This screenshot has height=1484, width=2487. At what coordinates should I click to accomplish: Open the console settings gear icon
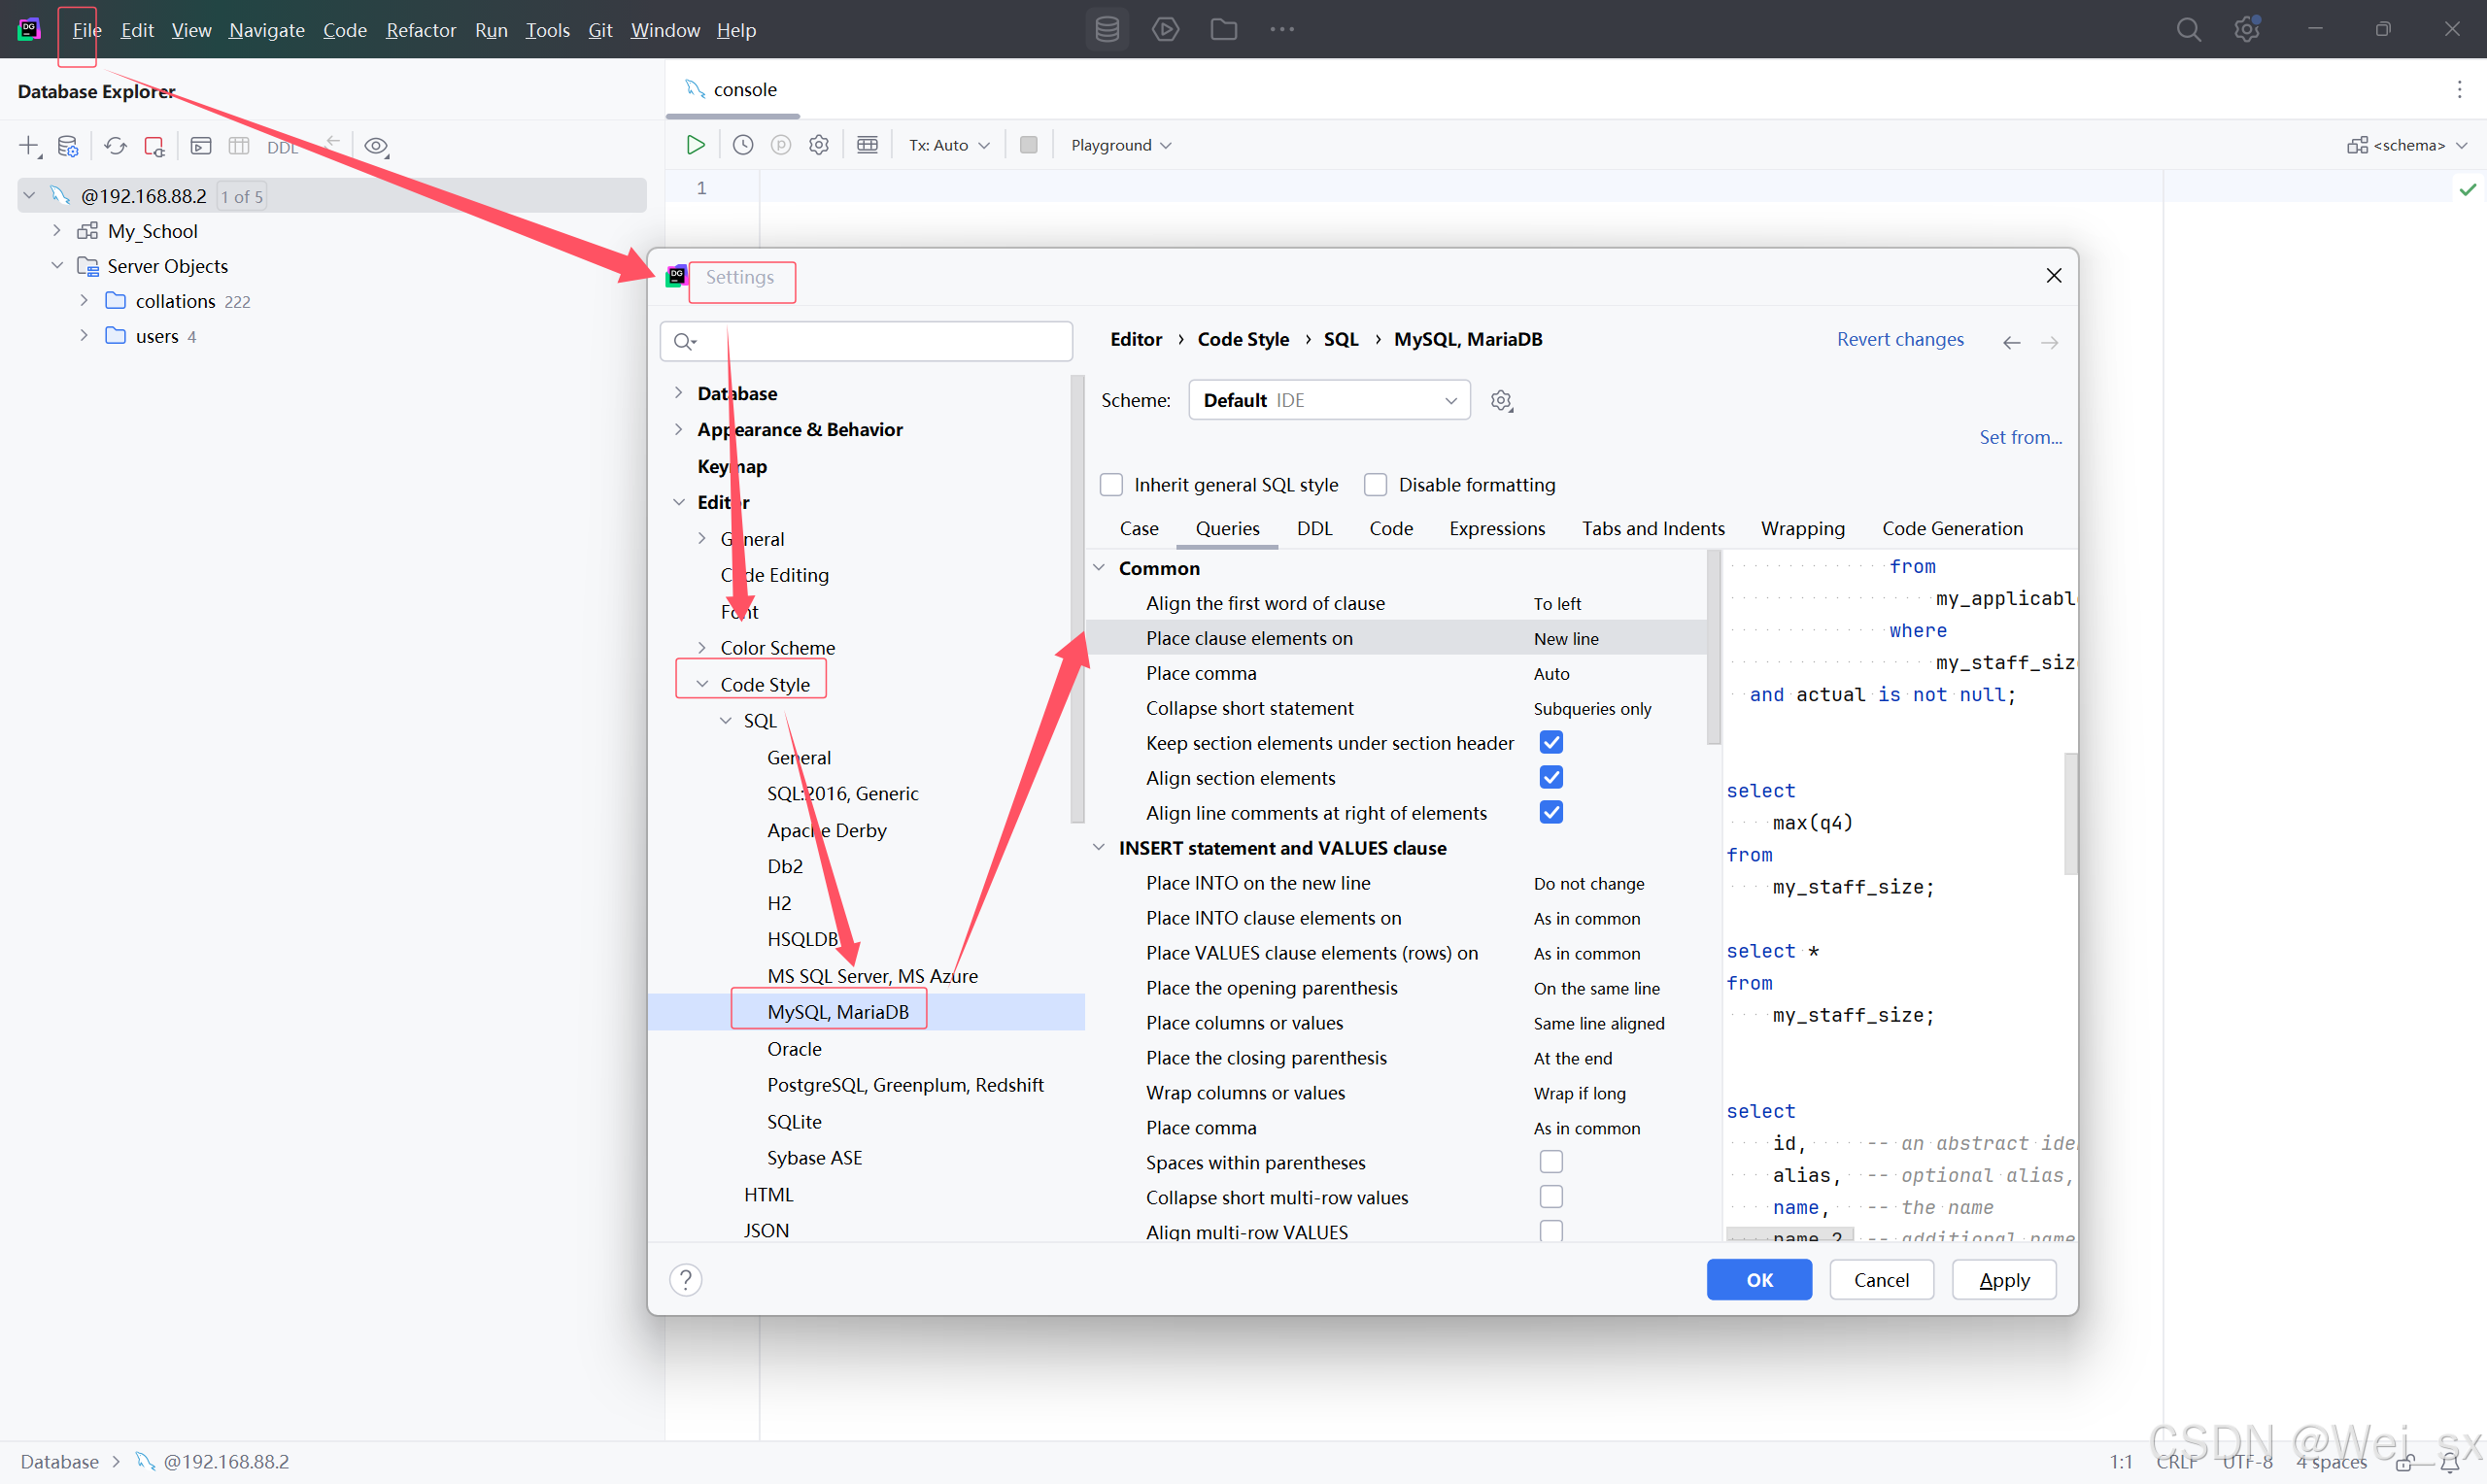click(x=818, y=144)
